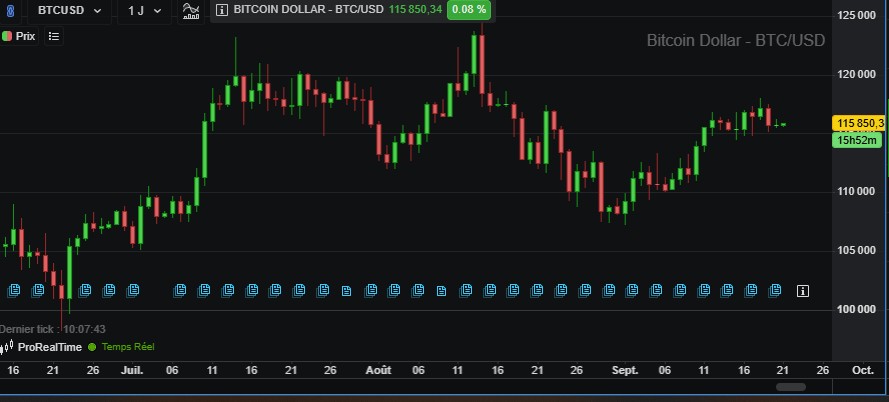Click the green 115 850,34 header price
Viewport: 889px width, 402px height.
[415, 10]
